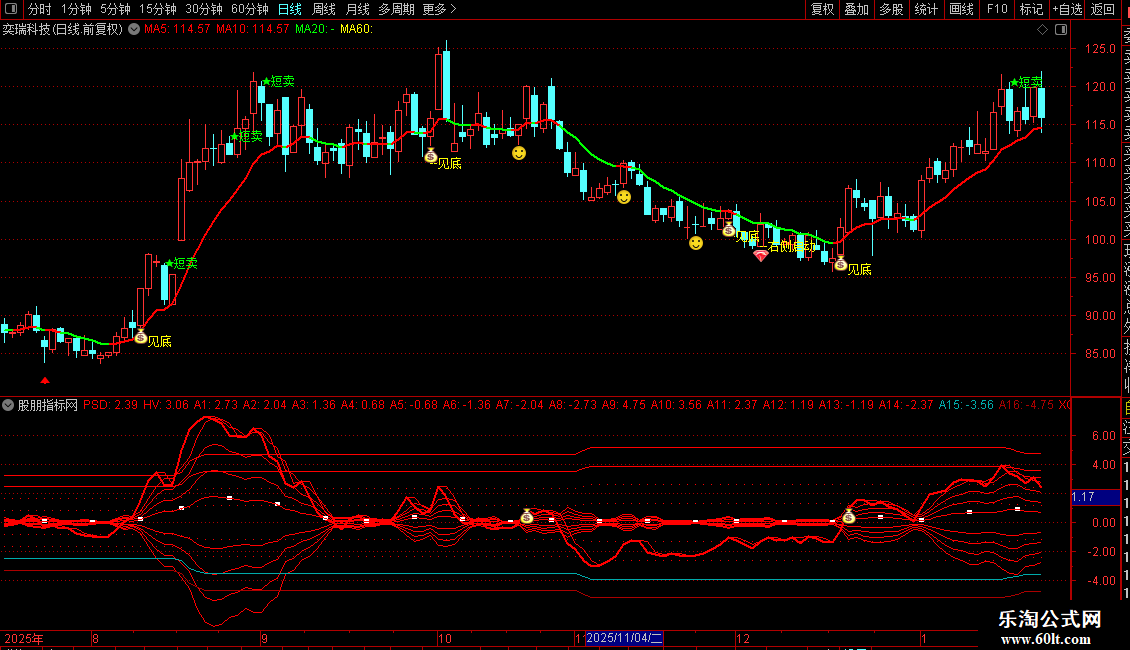Click the MA20 indicator label

(x=315, y=29)
